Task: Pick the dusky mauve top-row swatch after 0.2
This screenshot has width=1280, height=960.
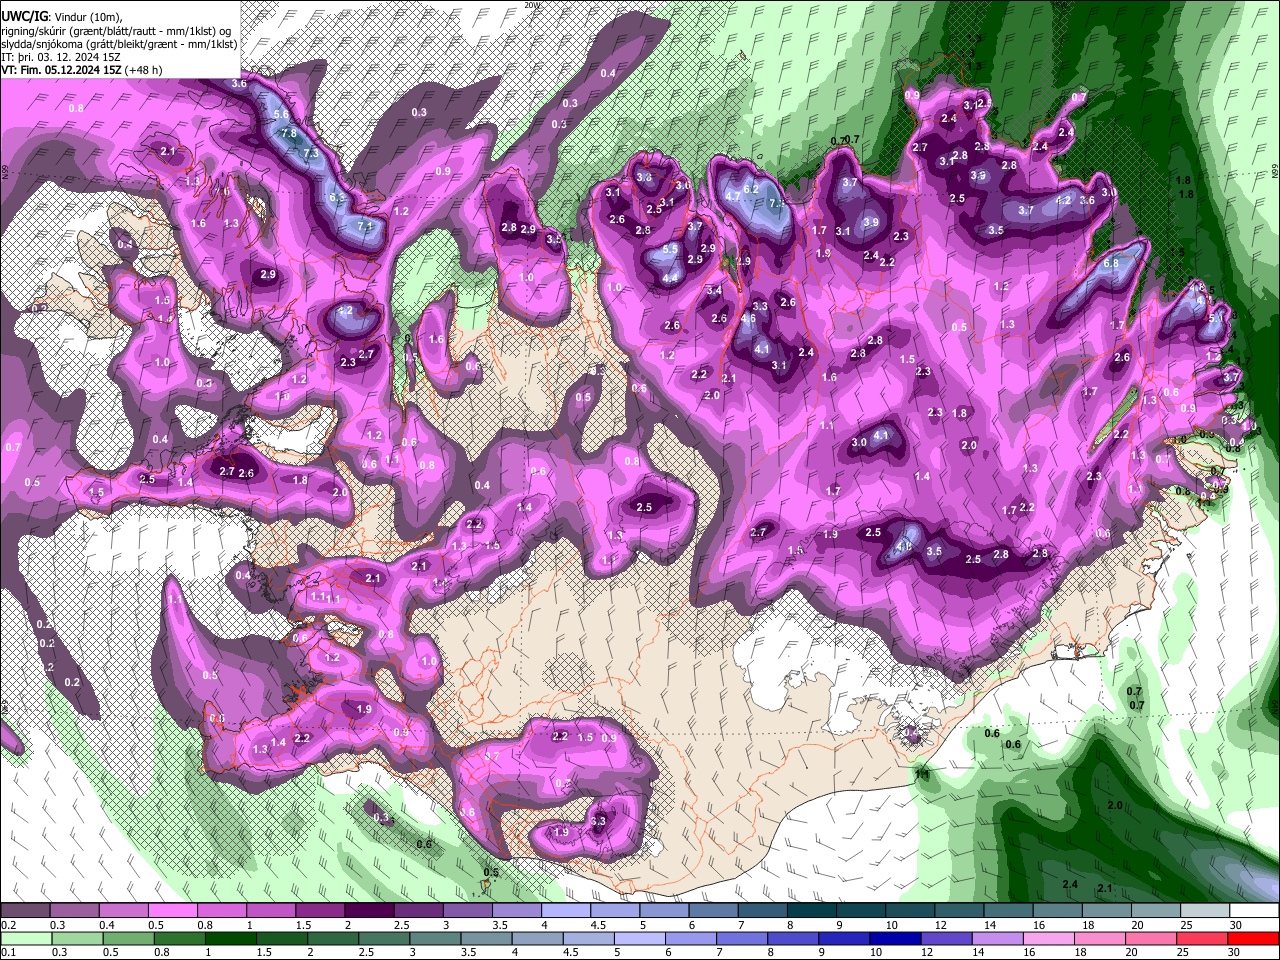Action: click(25, 911)
